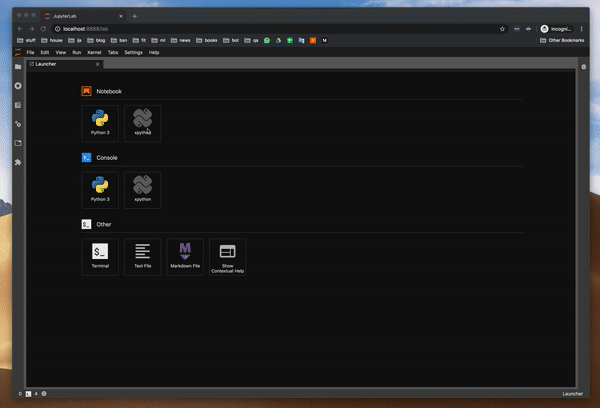Bookmark this page with the star

502,29
